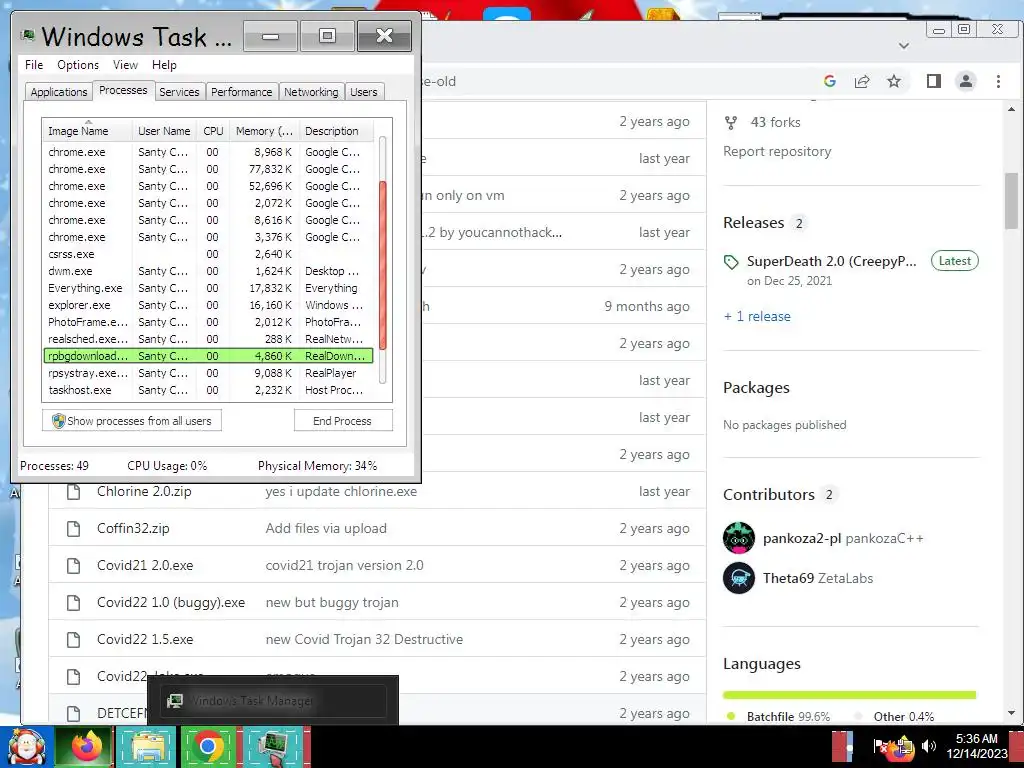The height and width of the screenshot is (768, 1024).
Task: Click the process list vertical scrollbar
Action: click(383, 265)
